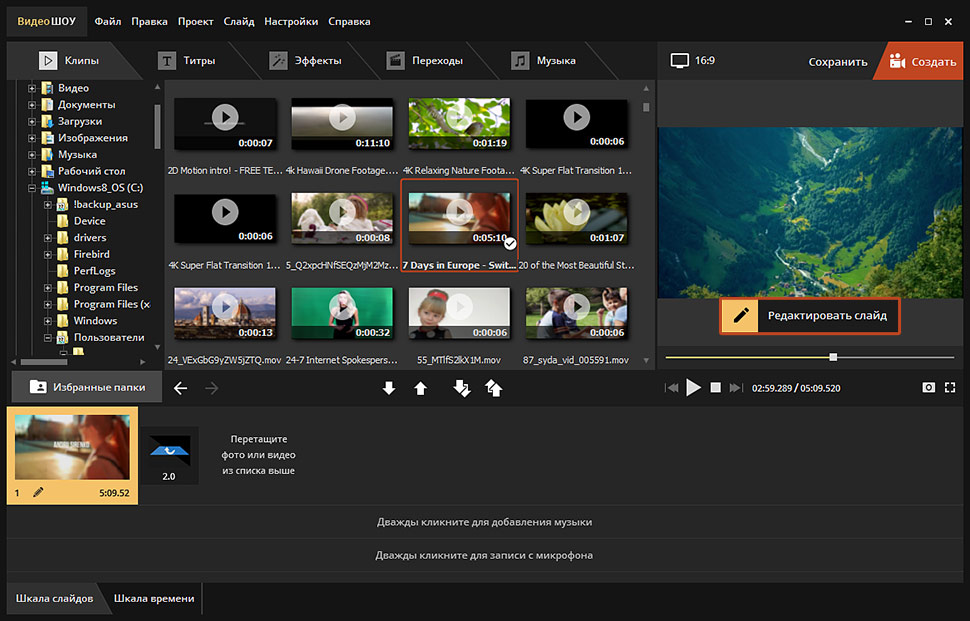Switch to the Переходы tab
The width and height of the screenshot is (970, 621).
424,61
